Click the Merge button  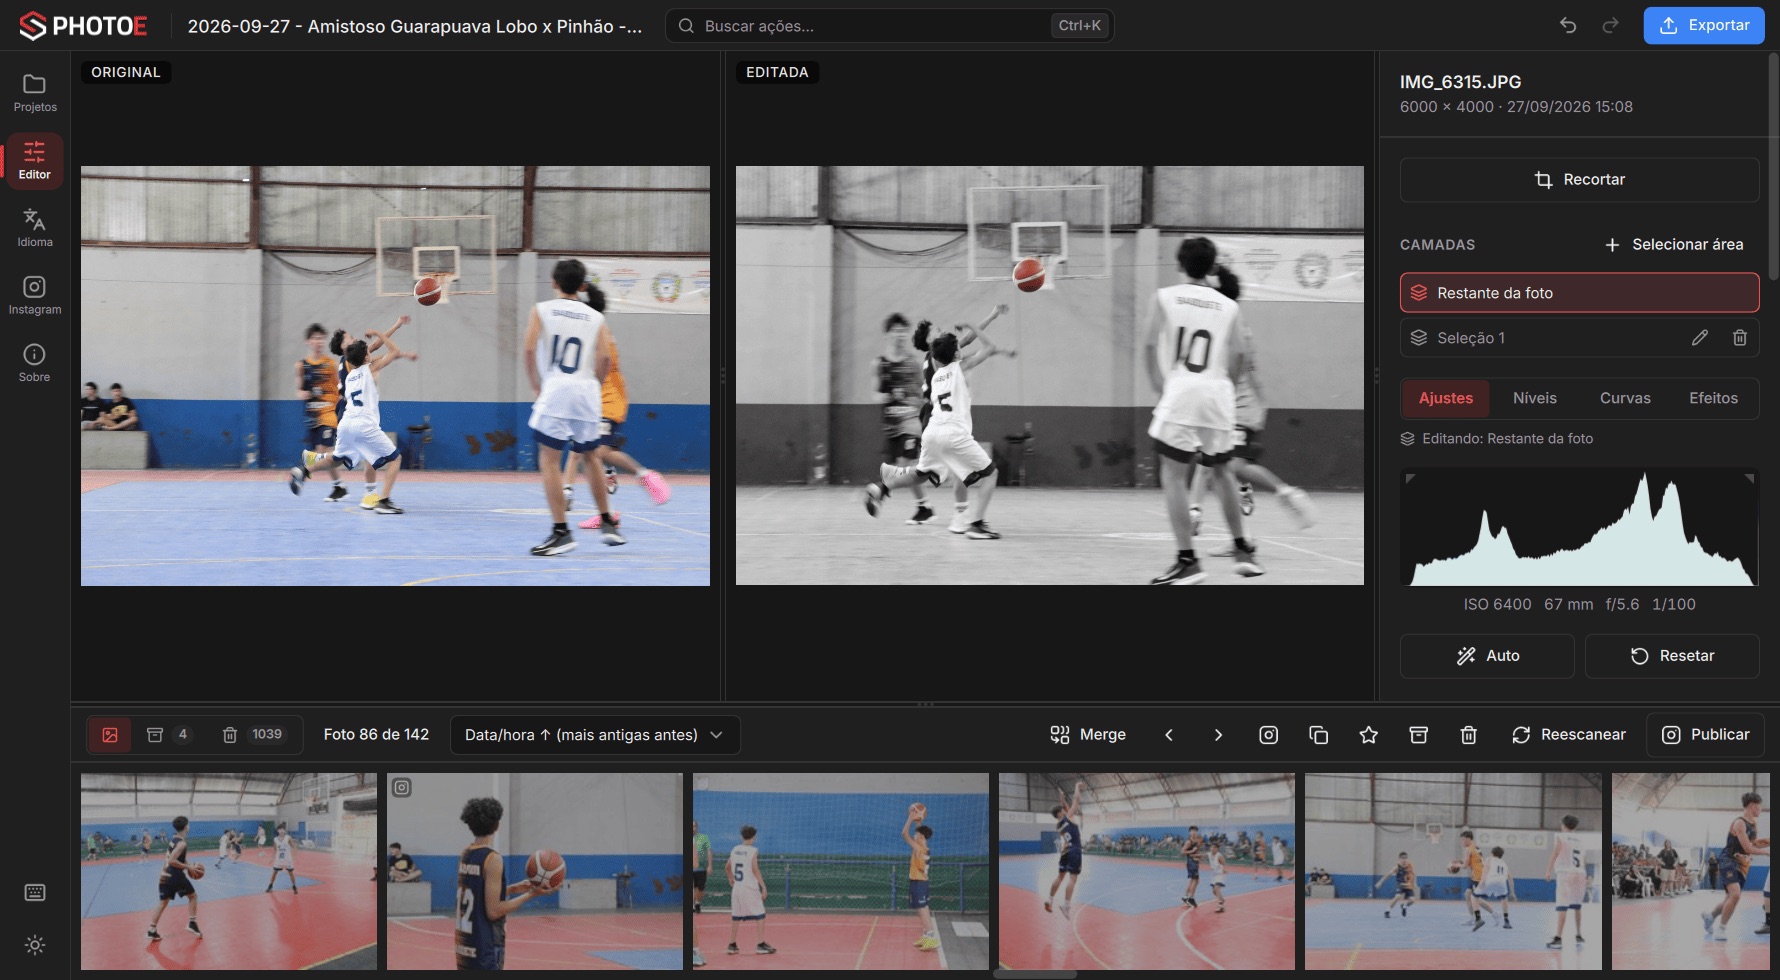pos(1088,735)
